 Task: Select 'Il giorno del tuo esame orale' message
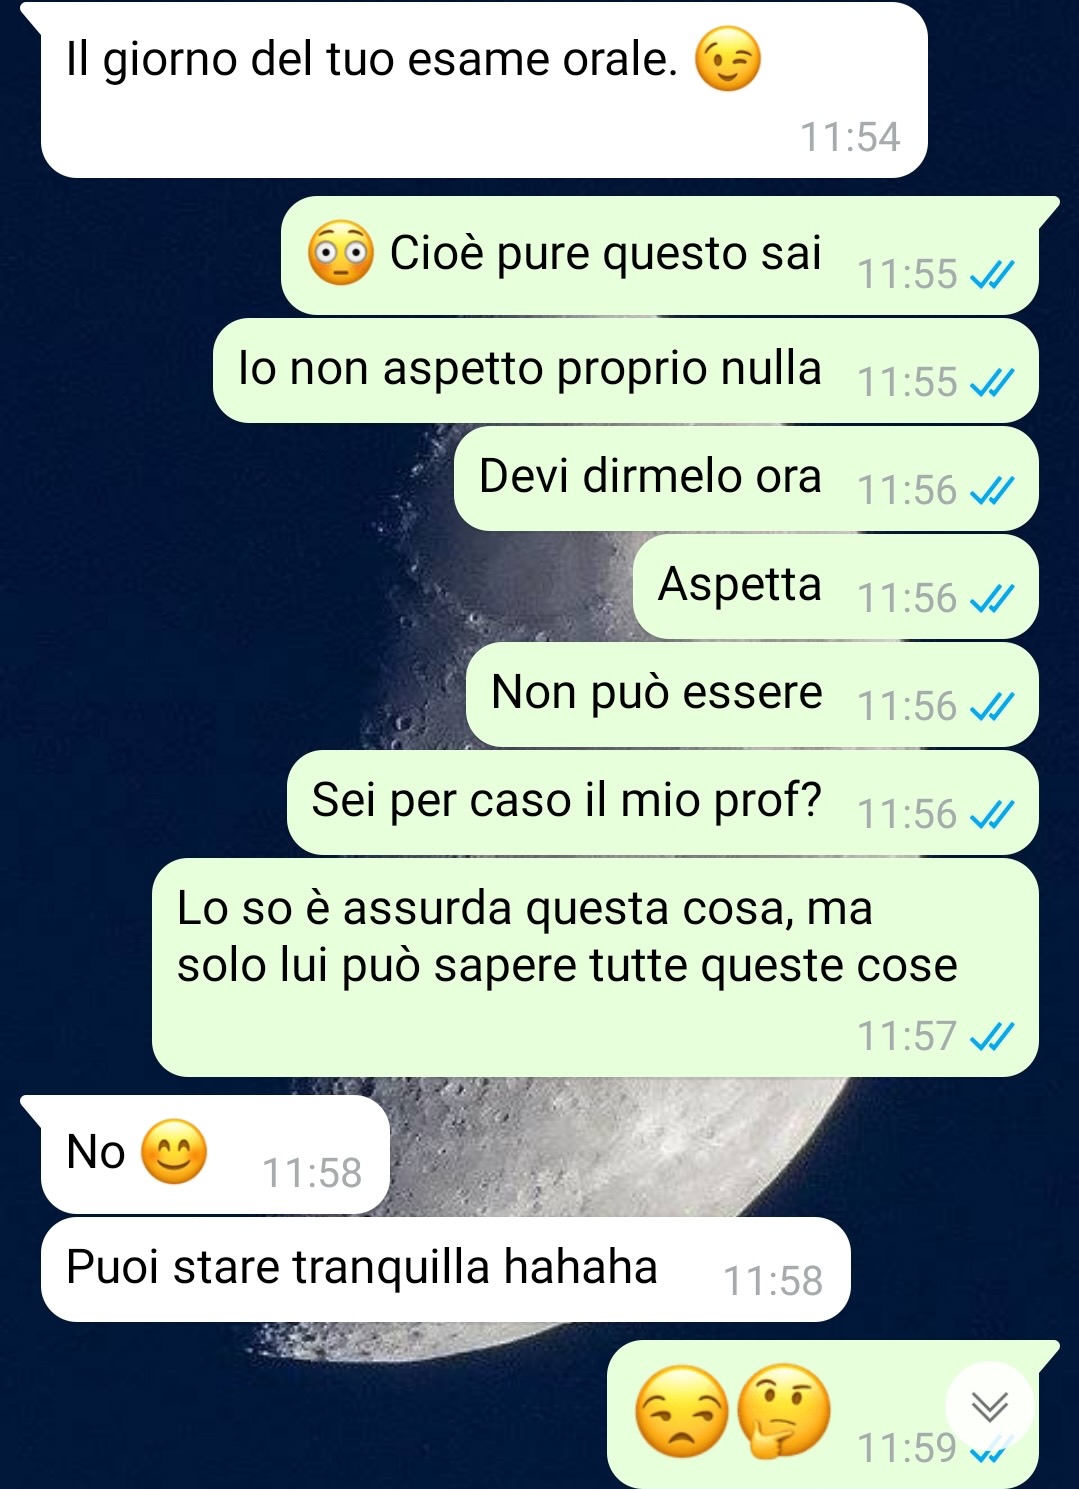[x=484, y=90]
